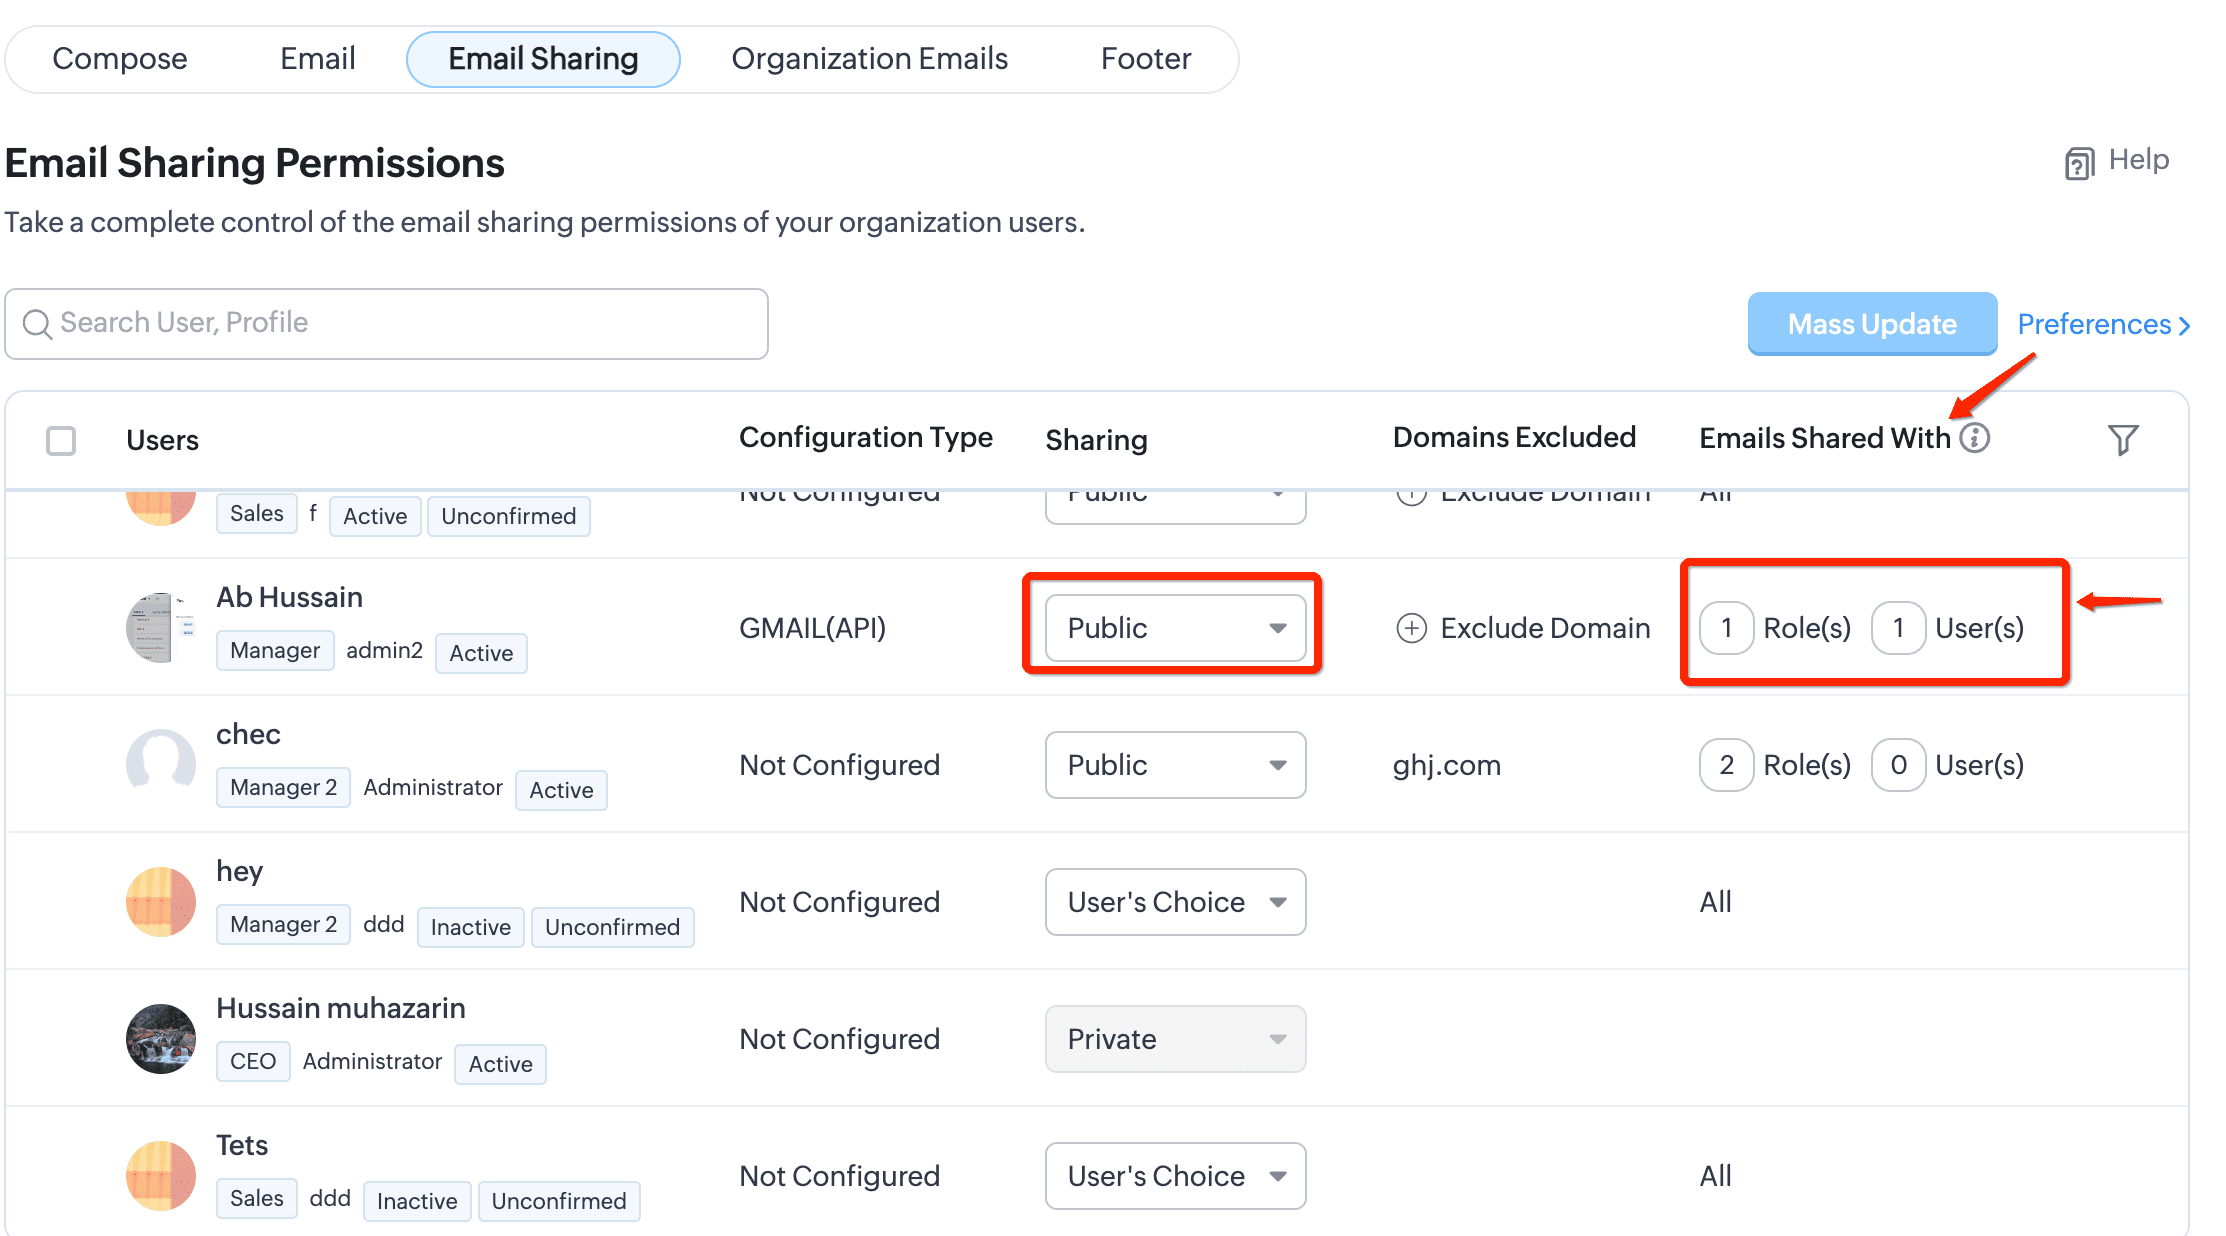Image resolution: width=2226 pixels, height=1236 pixels.
Task: Open hey's User's Choice dropdown
Action: [x=1175, y=902]
